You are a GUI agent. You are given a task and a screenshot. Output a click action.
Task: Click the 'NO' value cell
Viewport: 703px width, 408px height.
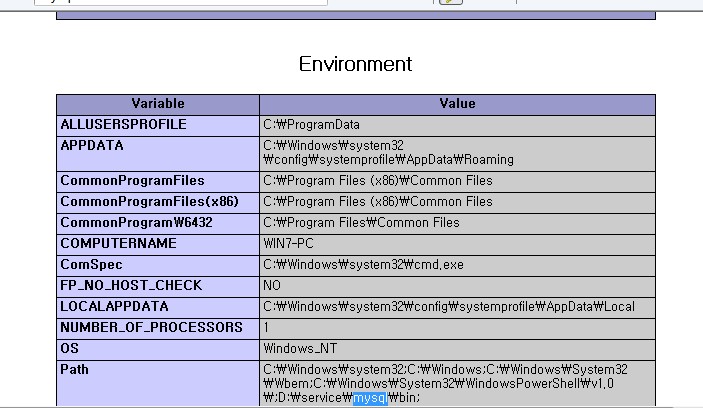(x=272, y=286)
